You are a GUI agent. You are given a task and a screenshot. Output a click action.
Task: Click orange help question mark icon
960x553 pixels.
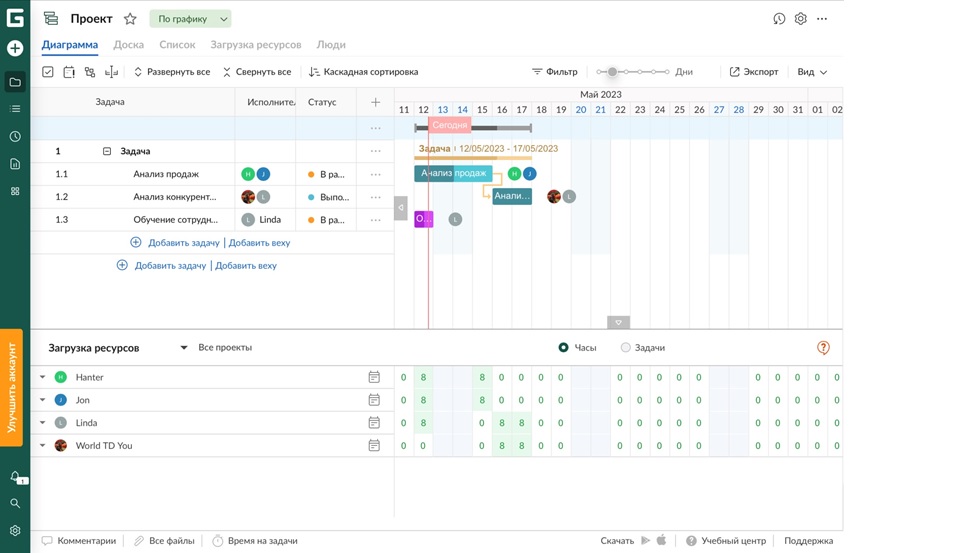pyautogui.click(x=823, y=348)
